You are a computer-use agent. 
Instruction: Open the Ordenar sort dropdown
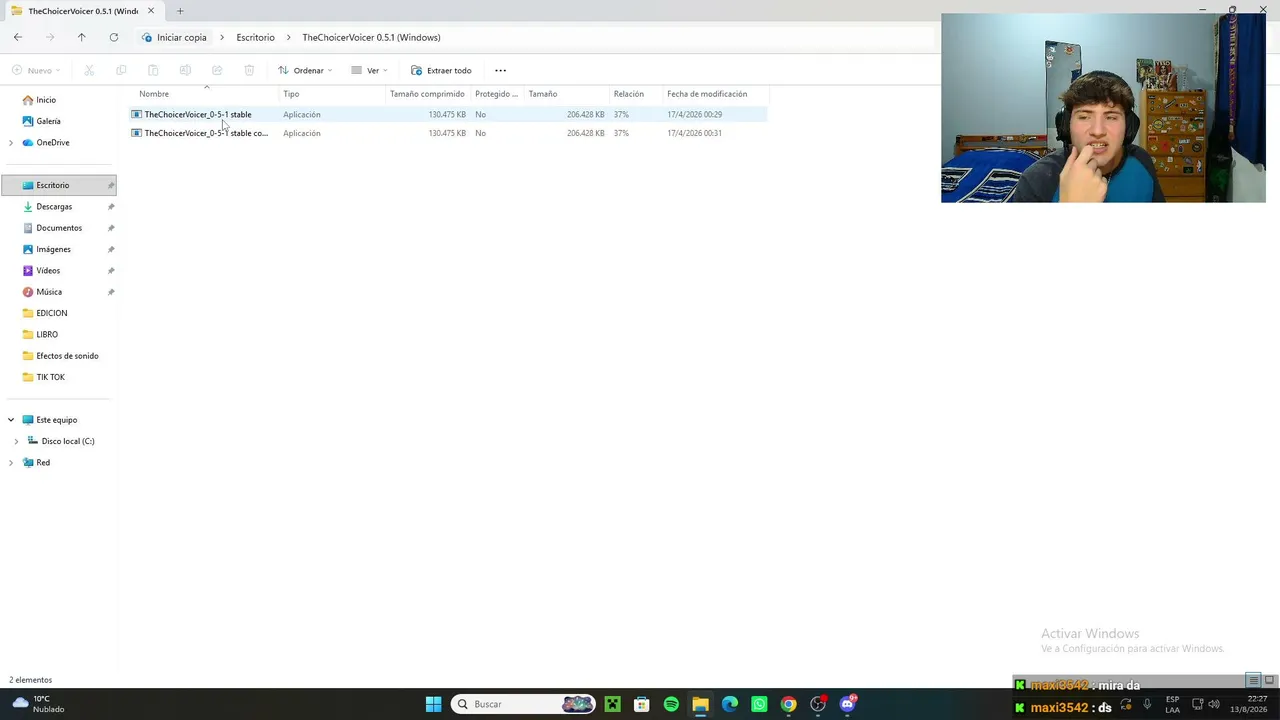[x=305, y=70]
